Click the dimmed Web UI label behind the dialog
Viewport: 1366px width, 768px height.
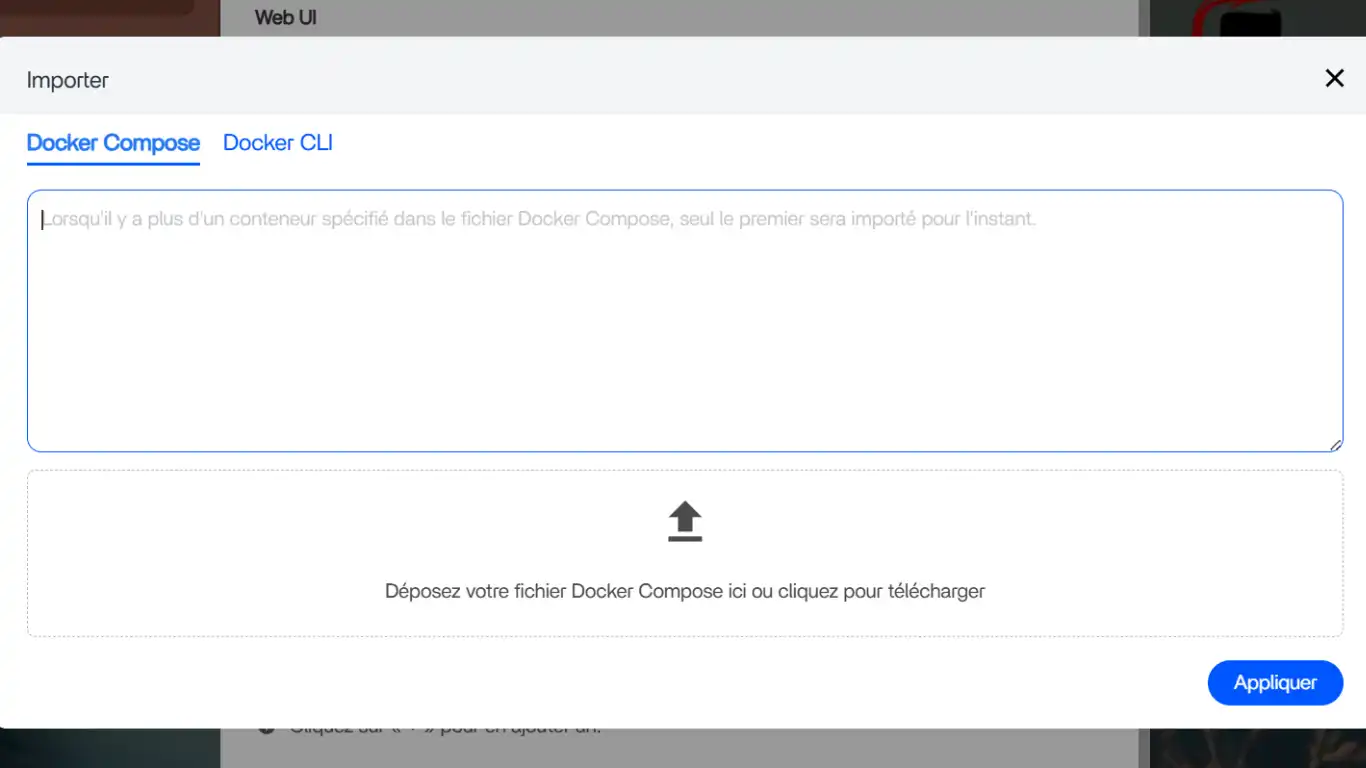point(286,17)
